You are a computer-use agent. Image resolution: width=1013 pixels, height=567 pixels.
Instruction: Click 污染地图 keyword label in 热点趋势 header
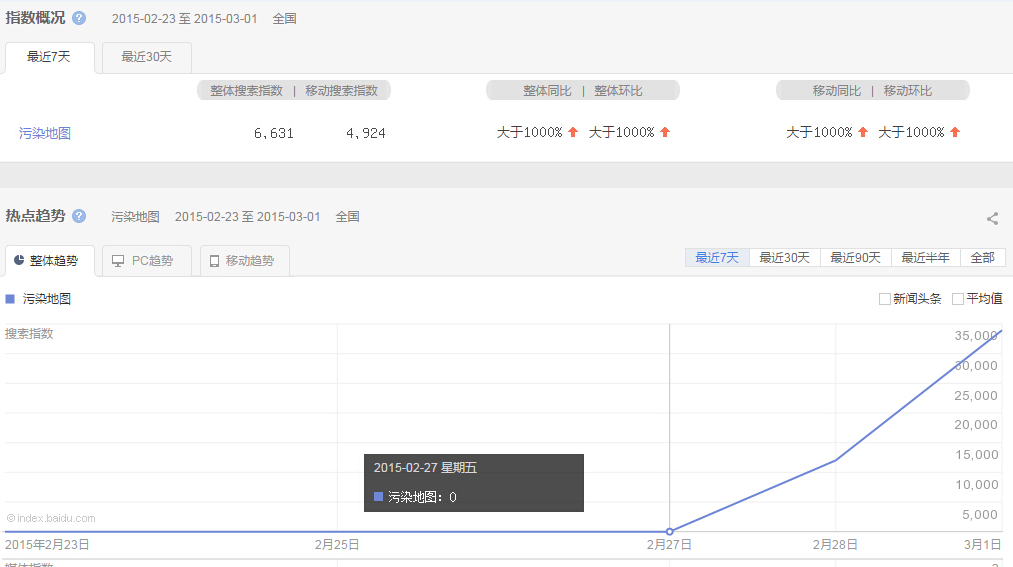[135, 216]
